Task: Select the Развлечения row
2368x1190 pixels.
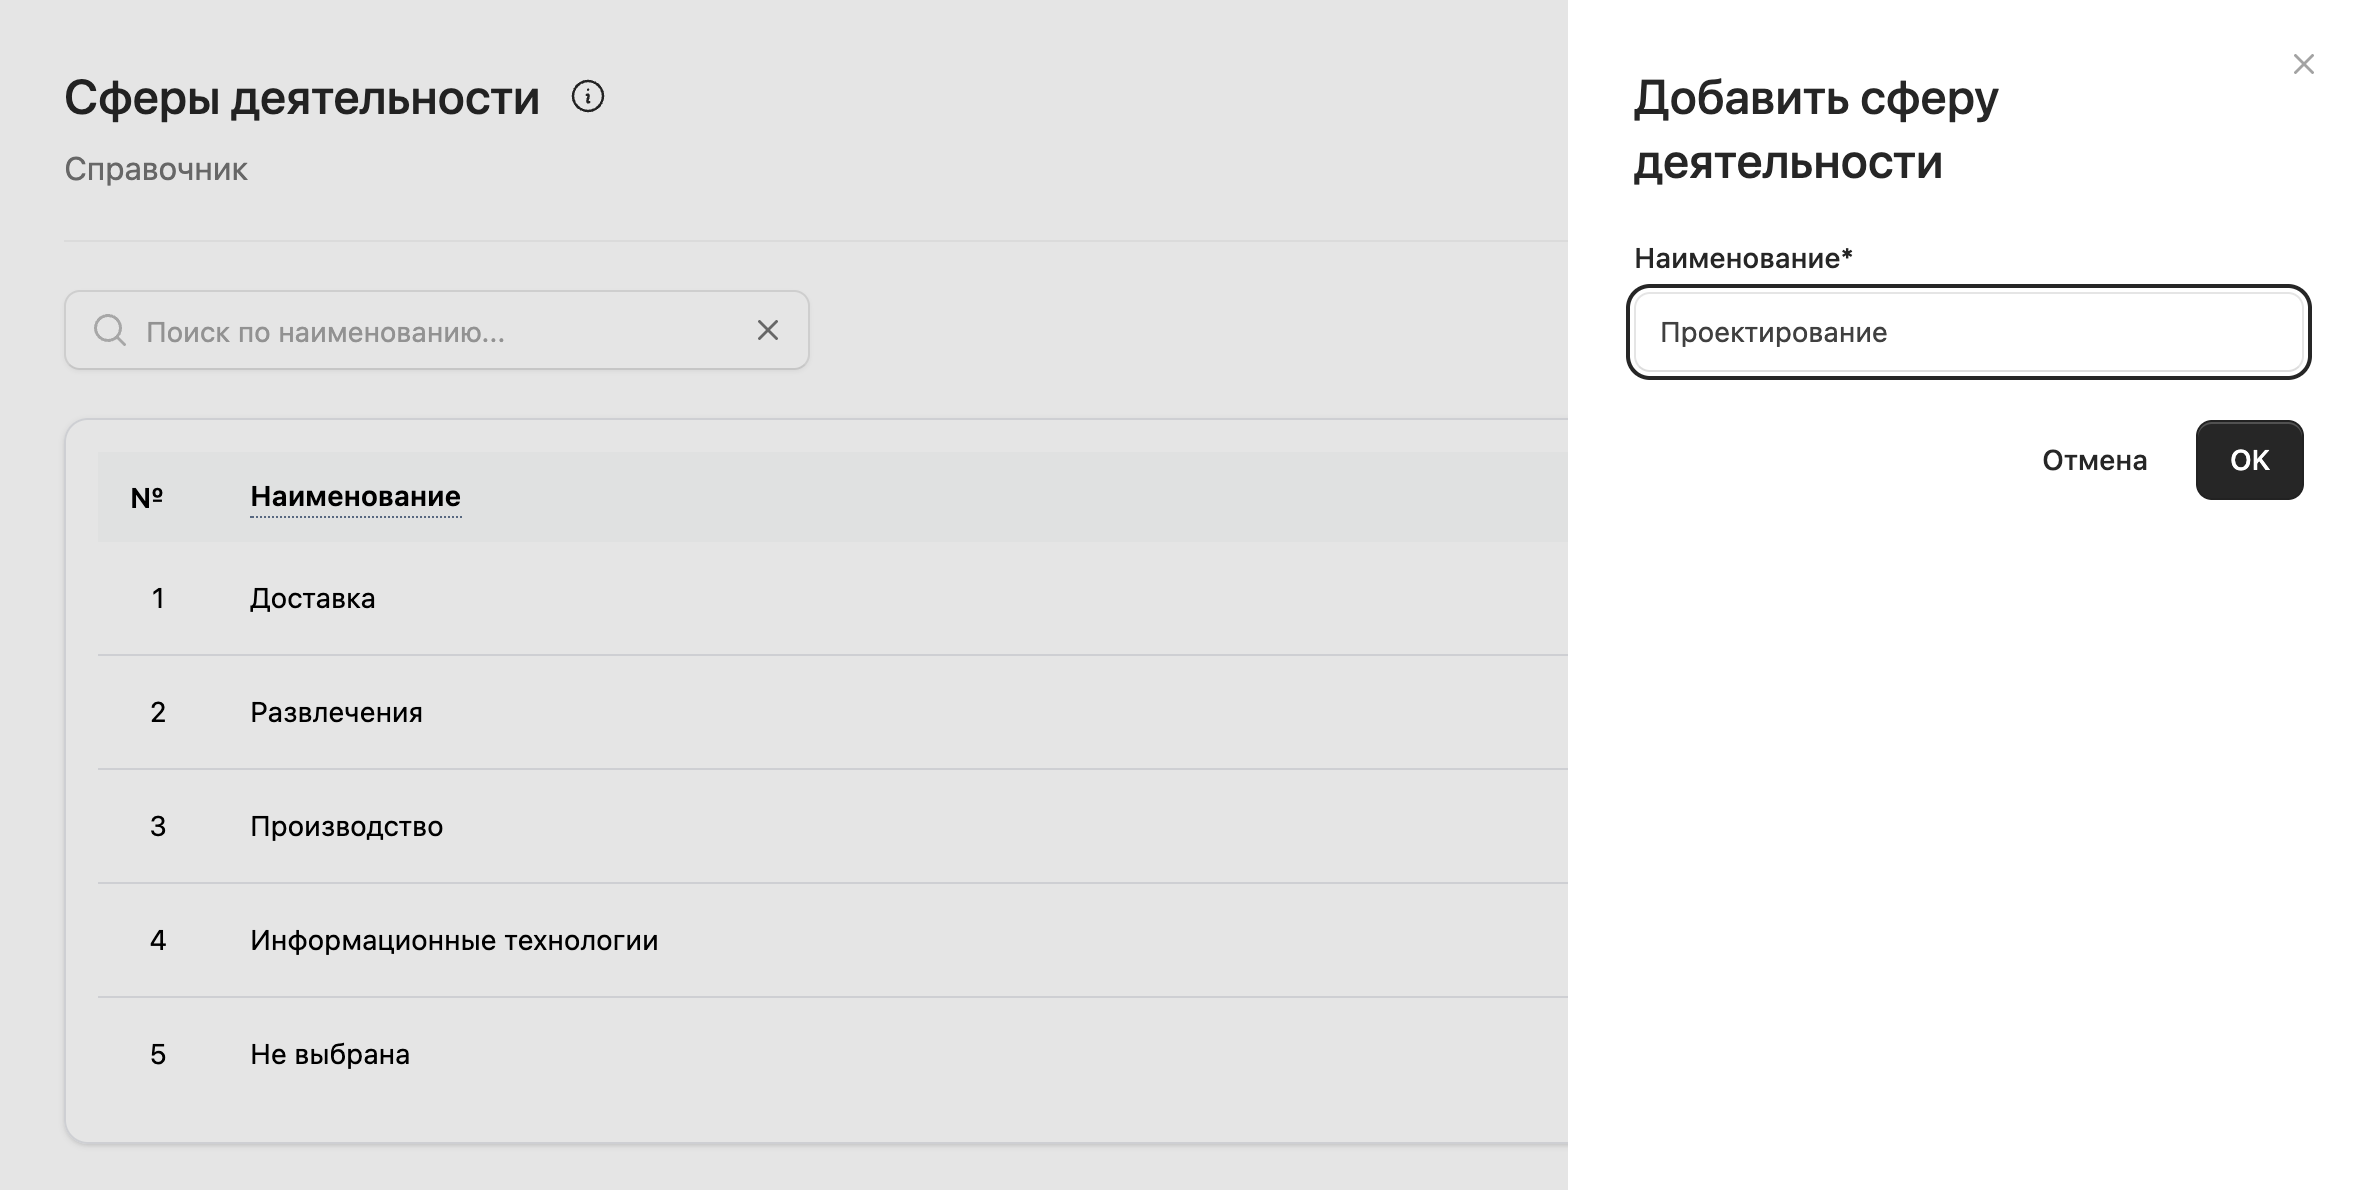Action: pyautogui.click(x=832, y=712)
